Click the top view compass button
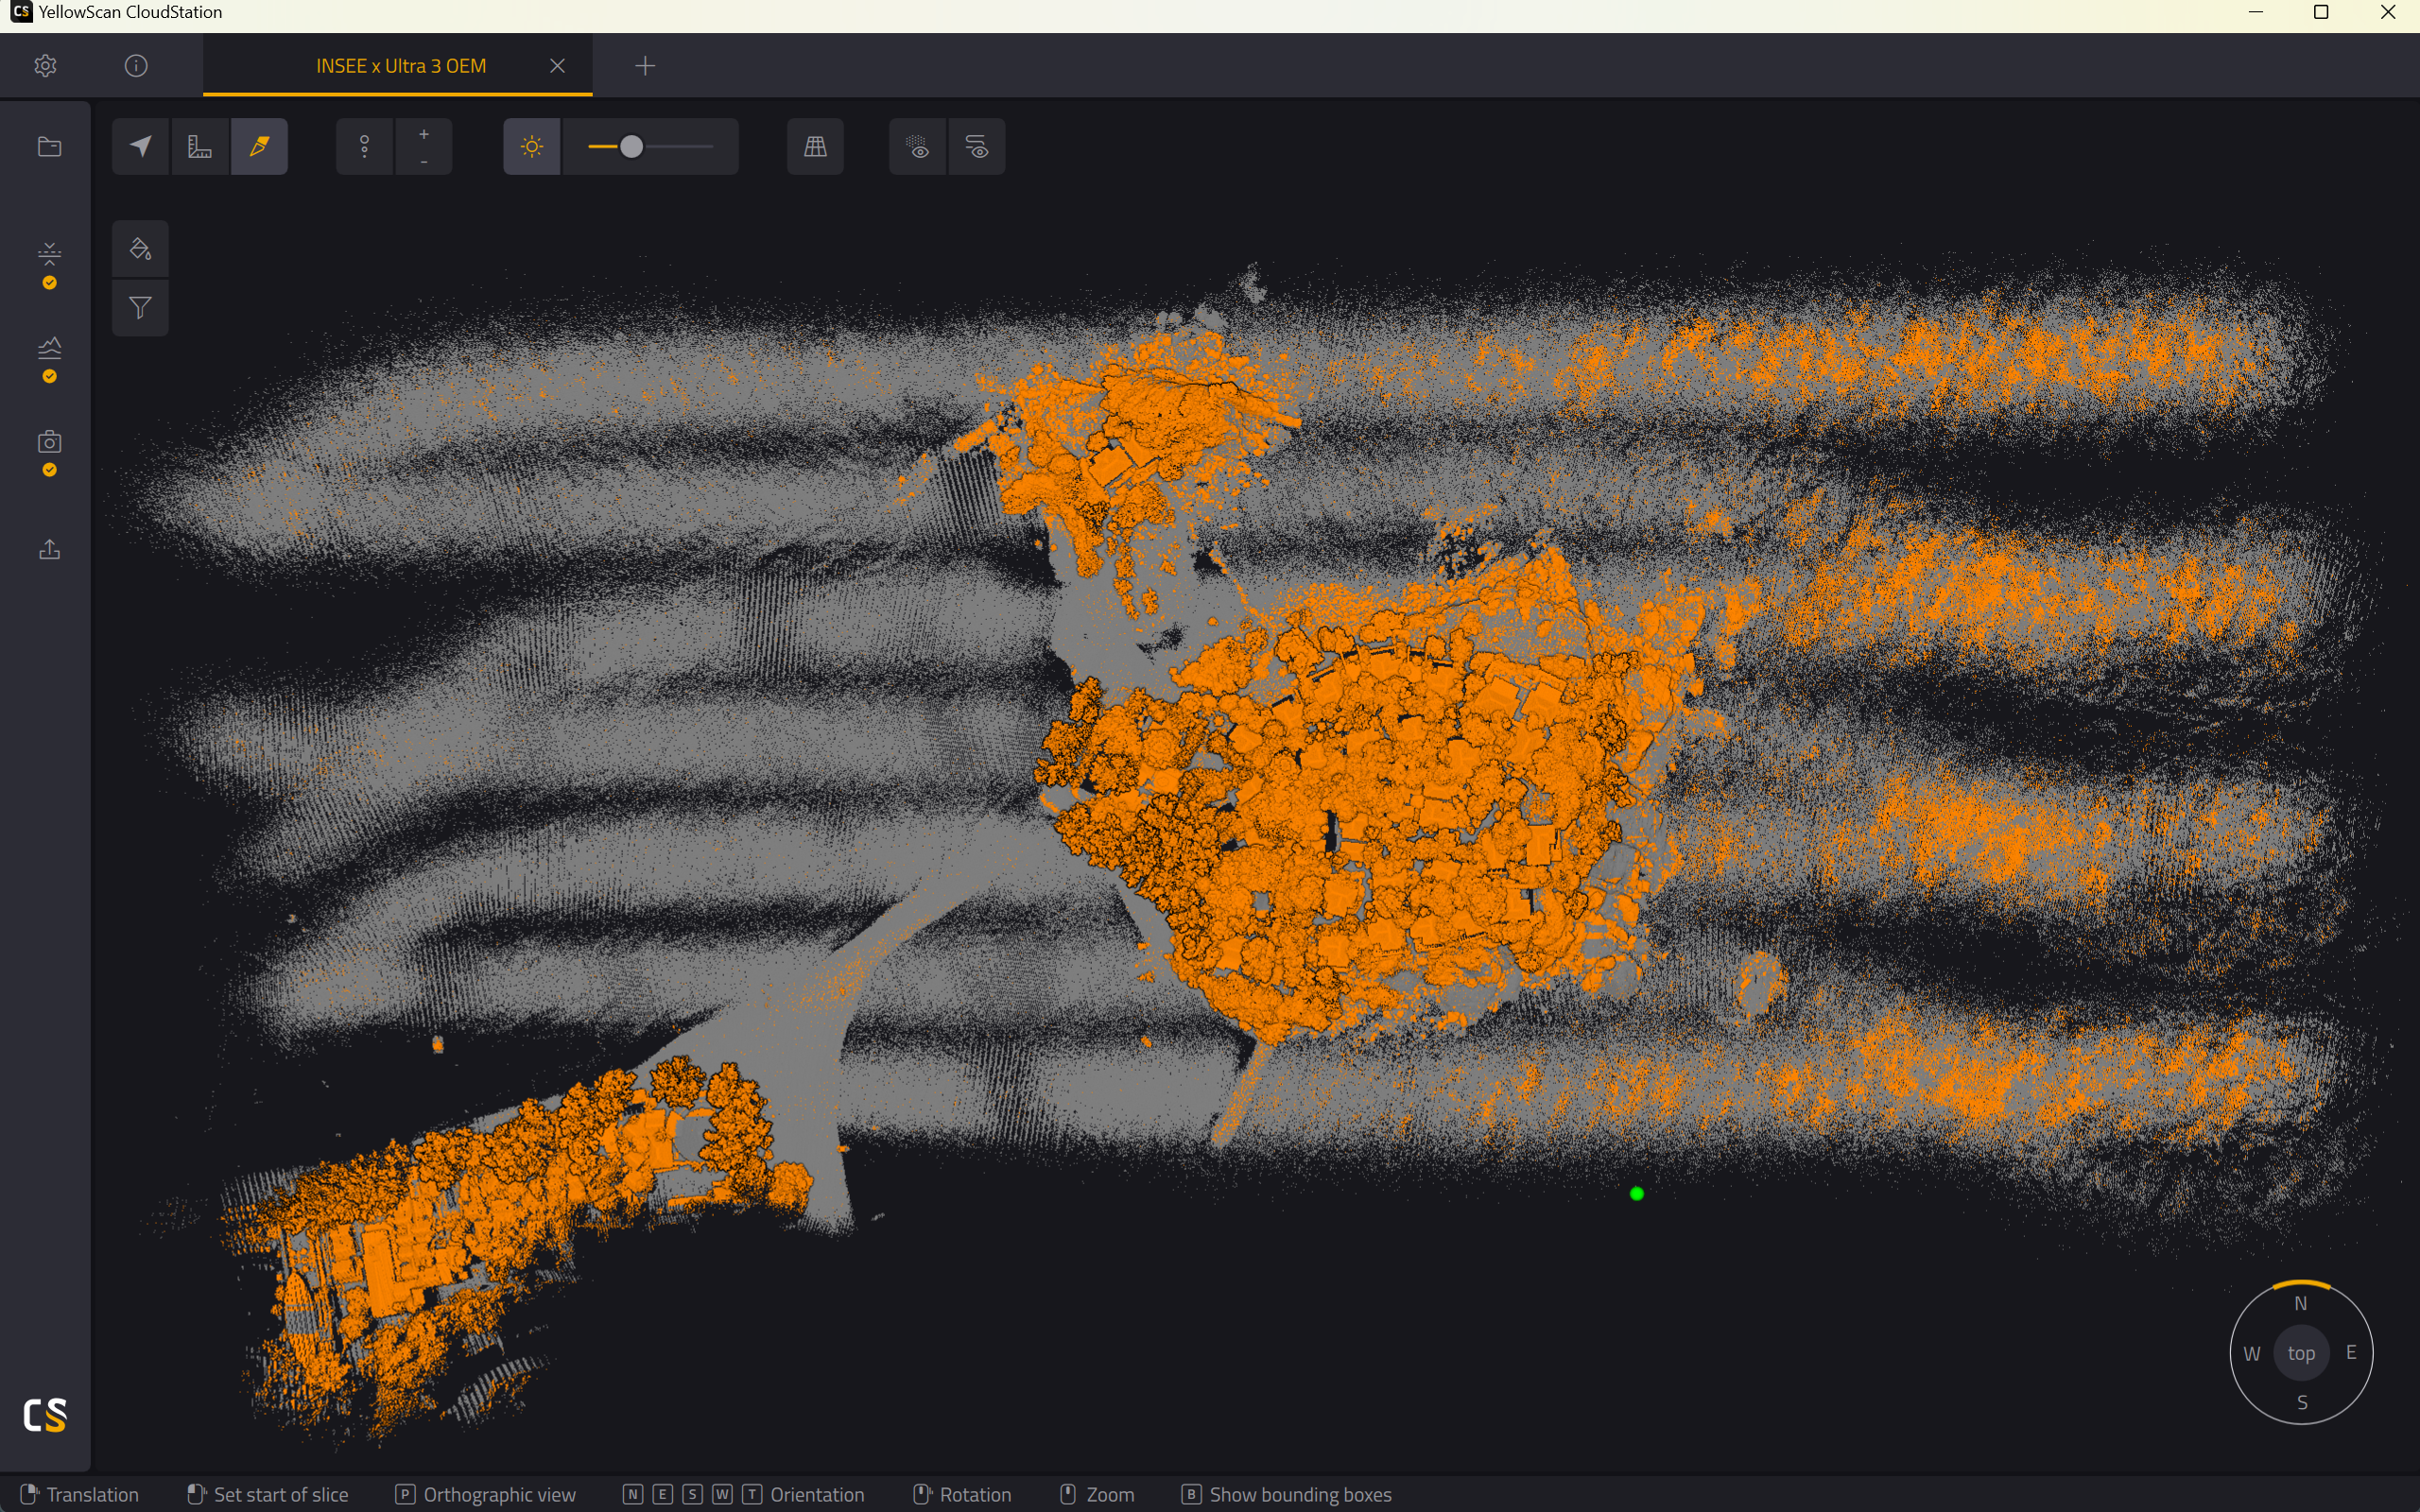 [2301, 1353]
